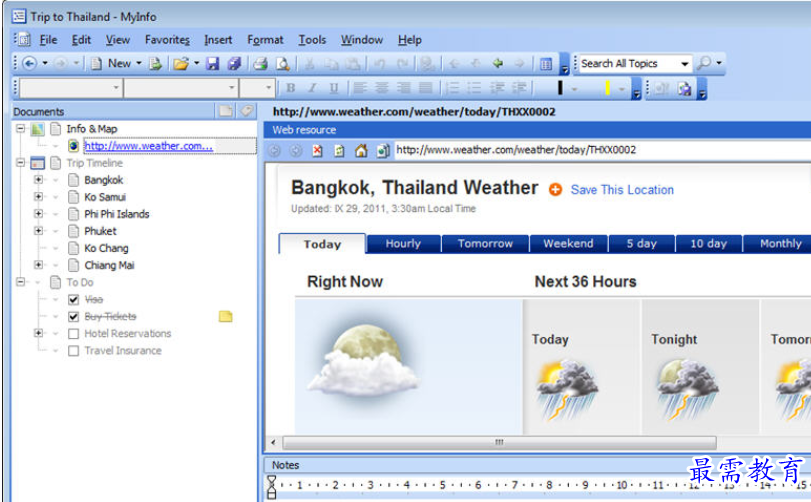Open the Window menu
This screenshot has width=811, height=502.
[x=362, y=40]
